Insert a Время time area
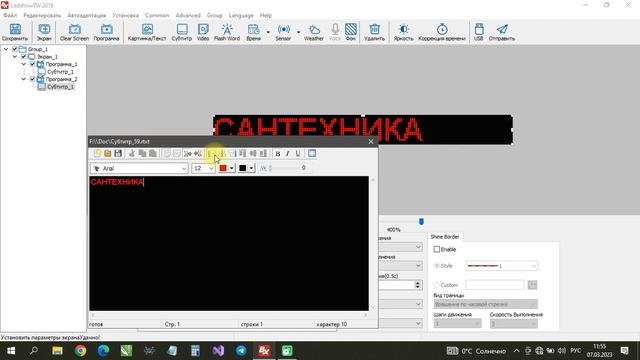Viewport: 640px width, 360px height. 253,32
